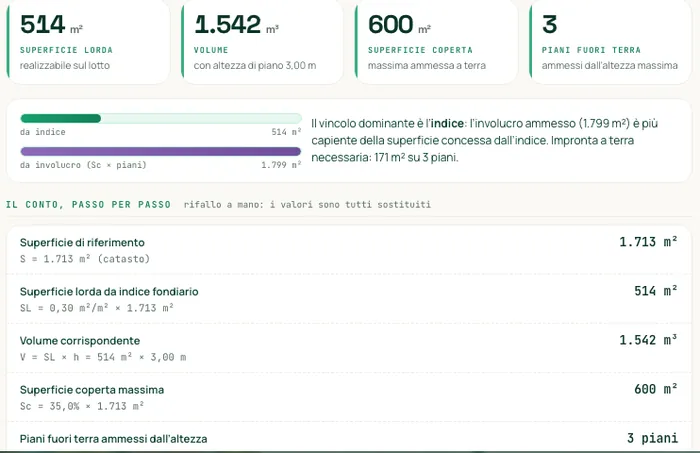The height and width of the screenshot is (453, 700).
Task: Click the 600 m² step result value
Action: pos(656,389)
